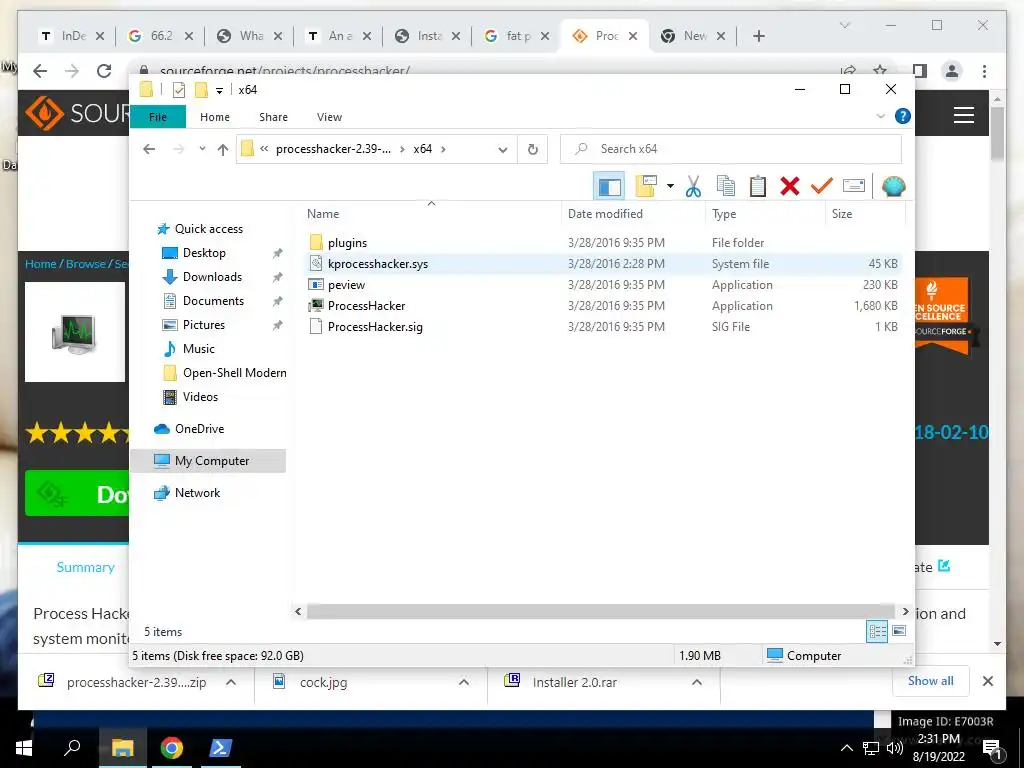This screenshot has width=1024, height=768.
Task: Select Network in navigation pane
Action: click(x=197, y=493)
